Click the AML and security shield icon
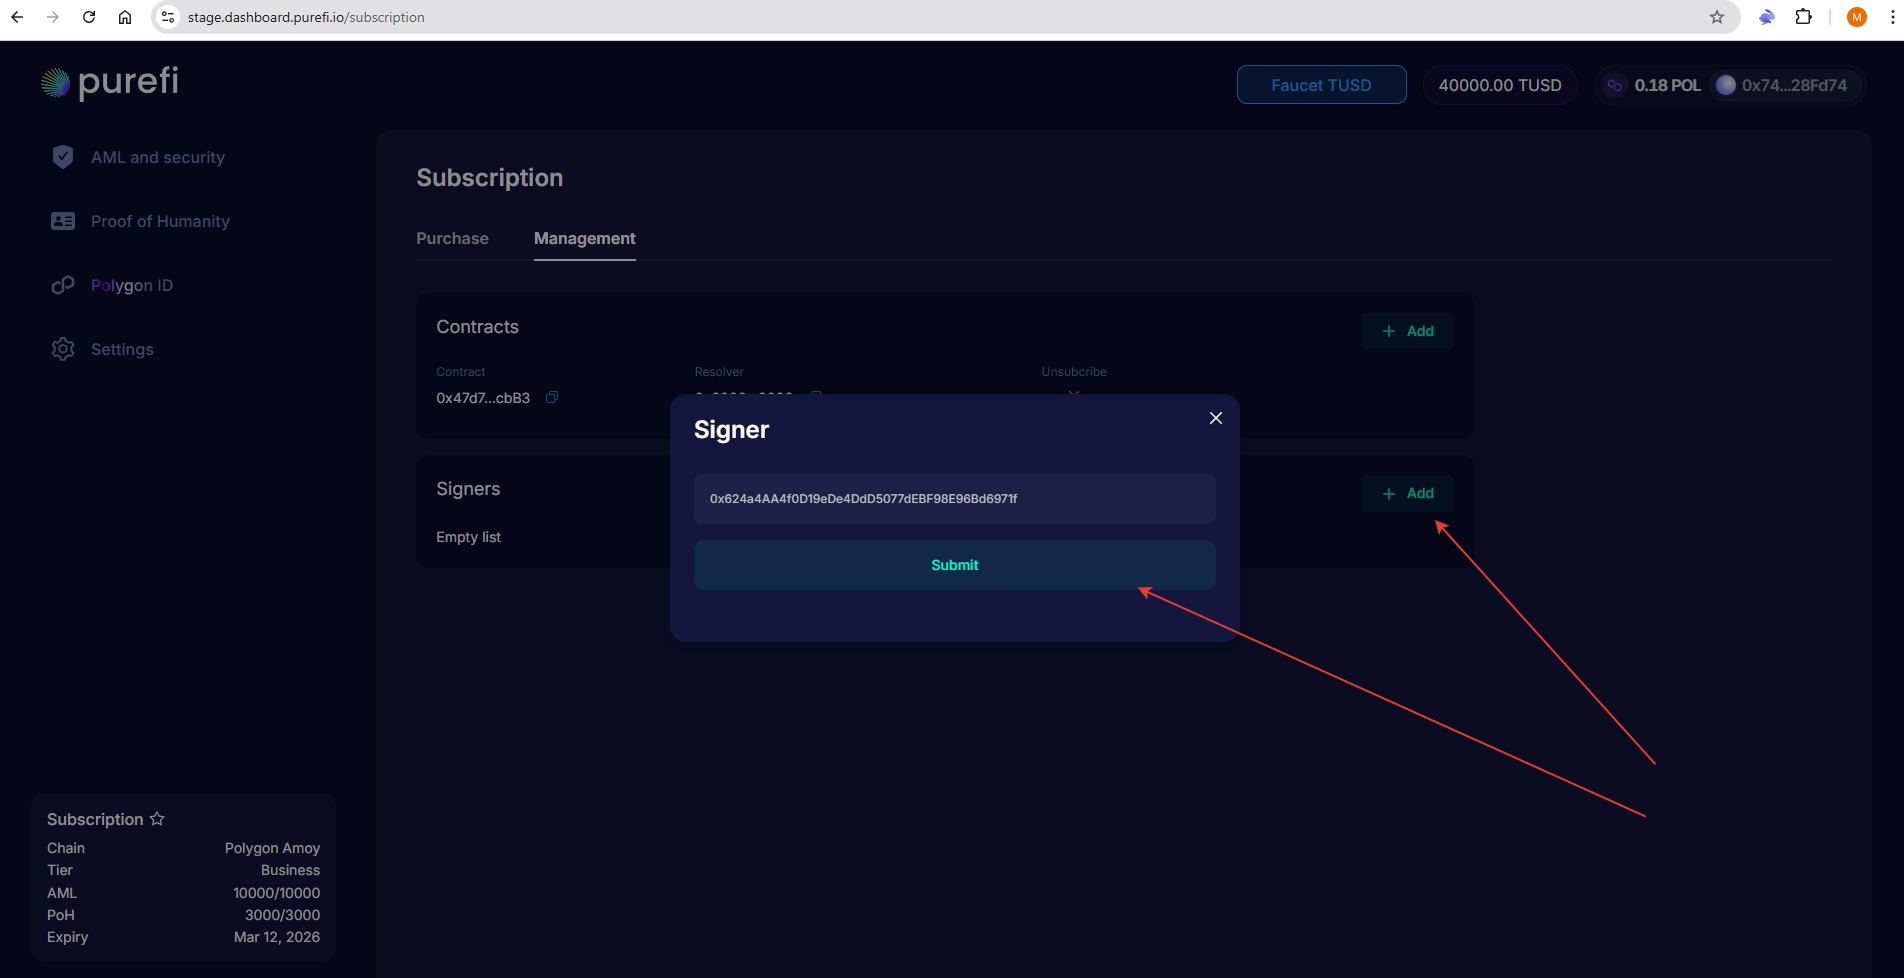The height and width of the screenshot is (978, 1904). coord(63,157)
